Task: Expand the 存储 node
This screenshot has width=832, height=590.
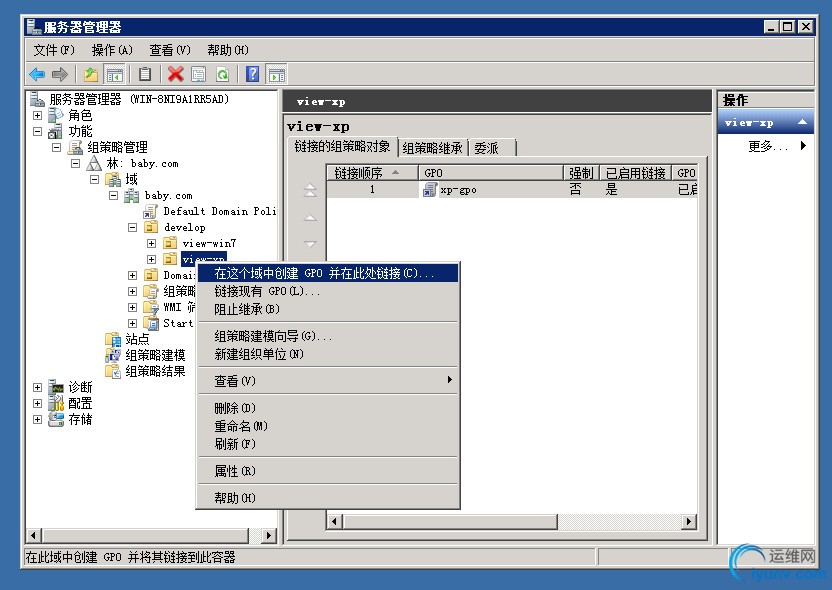Action: (37, 419)
